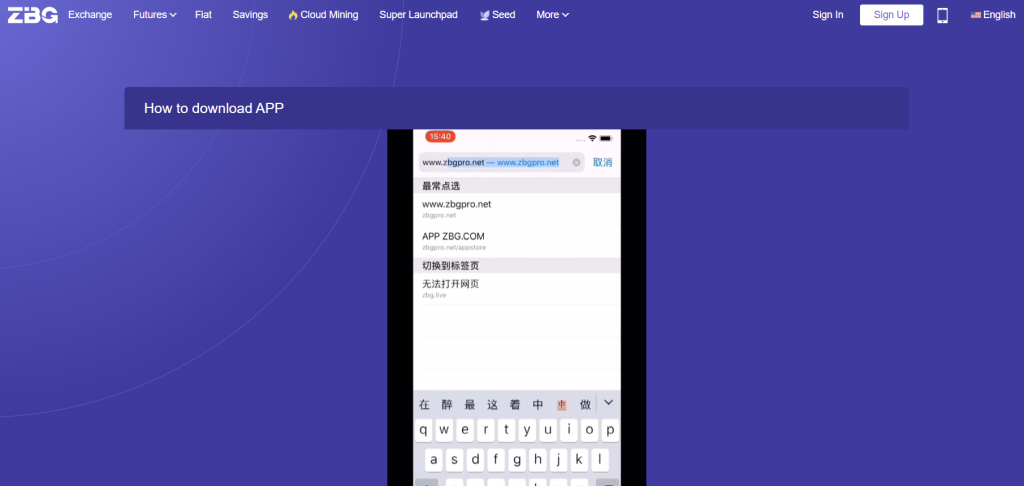Expand the More dropdown menu
The image size is (1024, 486).
pos(552,14)
